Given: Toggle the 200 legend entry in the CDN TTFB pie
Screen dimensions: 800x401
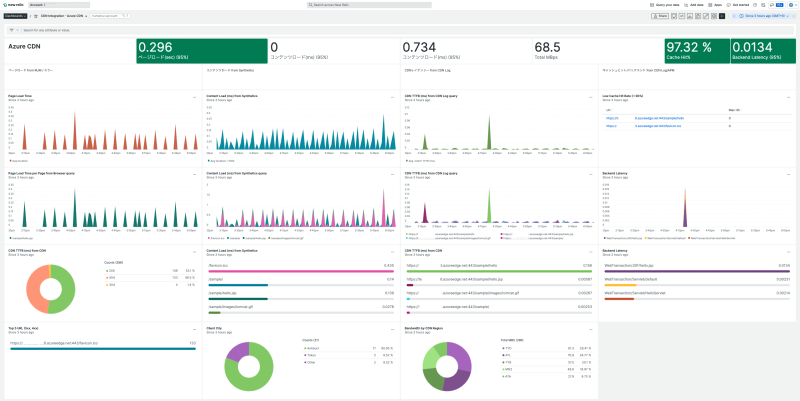Looking at the screenshot, I should (110, 269).
